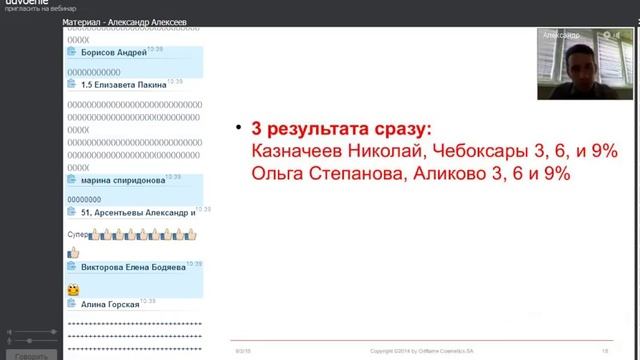The height and width of the screenshot is (360, 640).
Task: Click line 'Ольга Степанова, Аликово 3, 6 и 9%'
Action: [x=411, y=173]
